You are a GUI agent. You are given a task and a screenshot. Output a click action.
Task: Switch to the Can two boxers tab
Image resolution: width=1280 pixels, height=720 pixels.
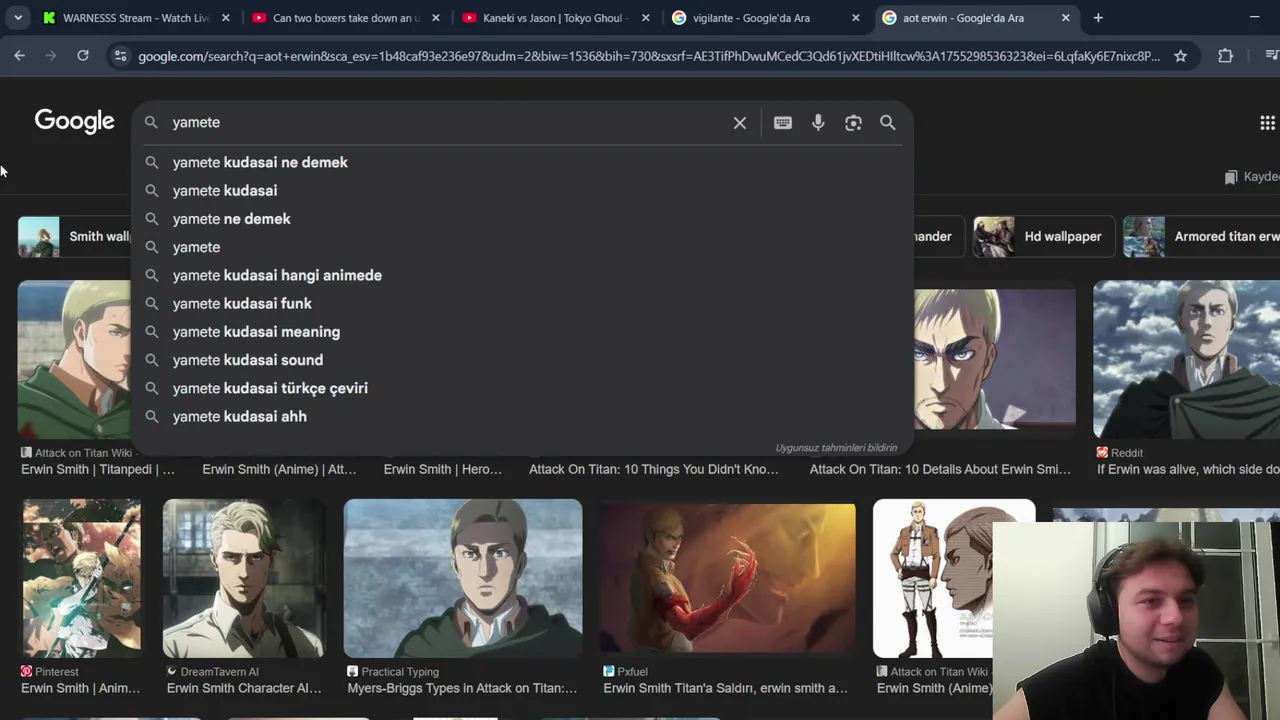pos(346,17)
